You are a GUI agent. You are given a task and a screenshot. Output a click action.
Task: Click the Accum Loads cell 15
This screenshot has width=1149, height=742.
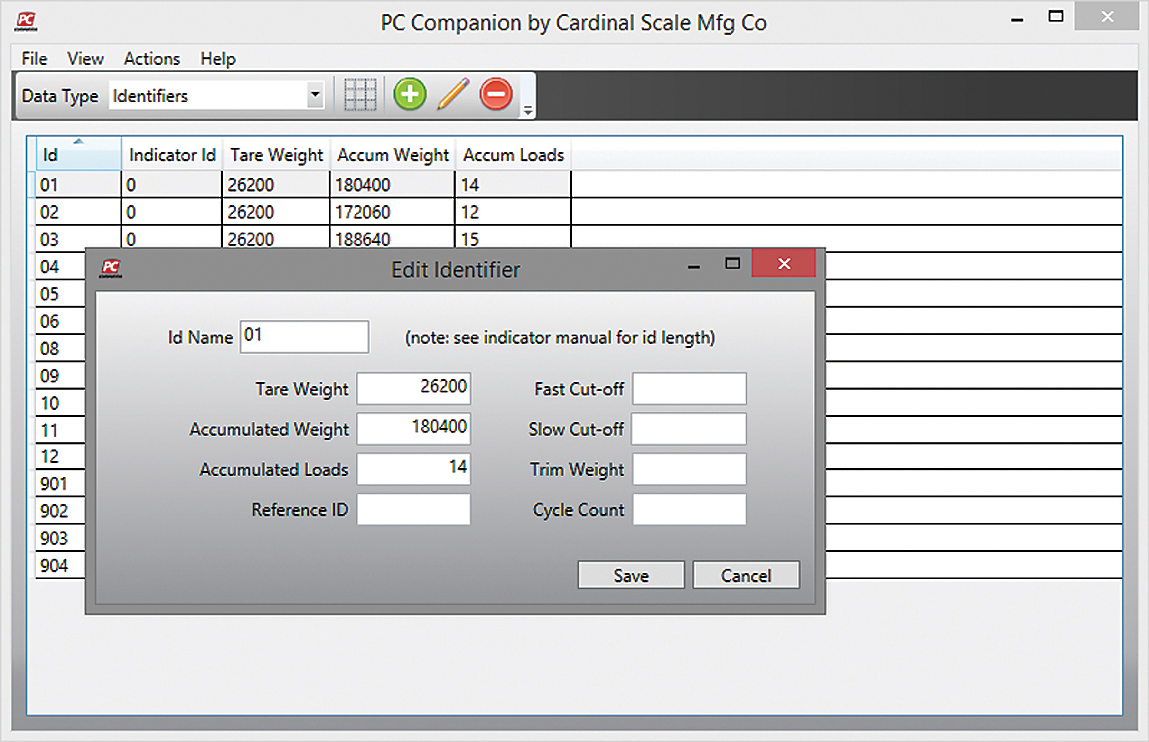pos(513,239)
